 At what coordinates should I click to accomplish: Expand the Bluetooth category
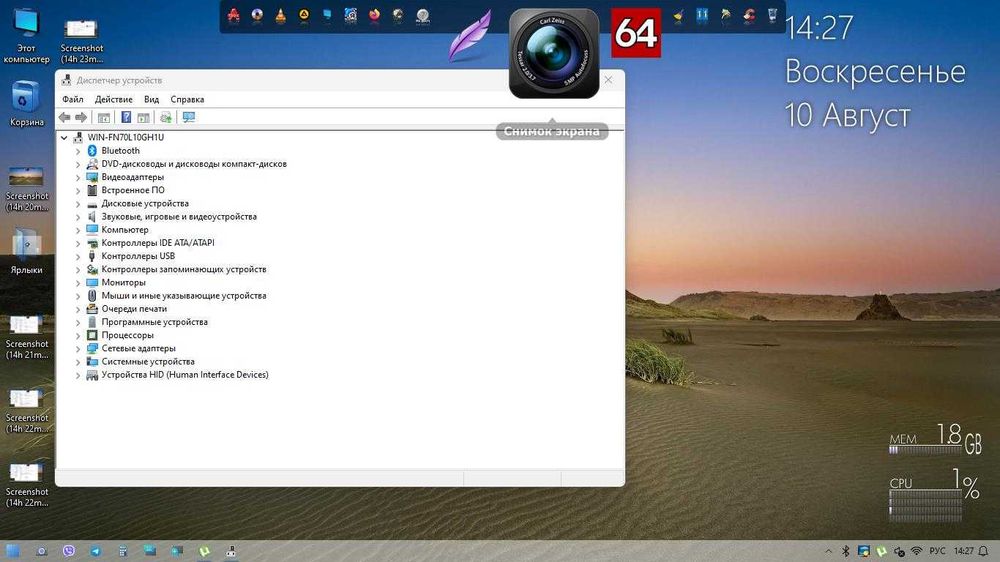tap(78, 151)
